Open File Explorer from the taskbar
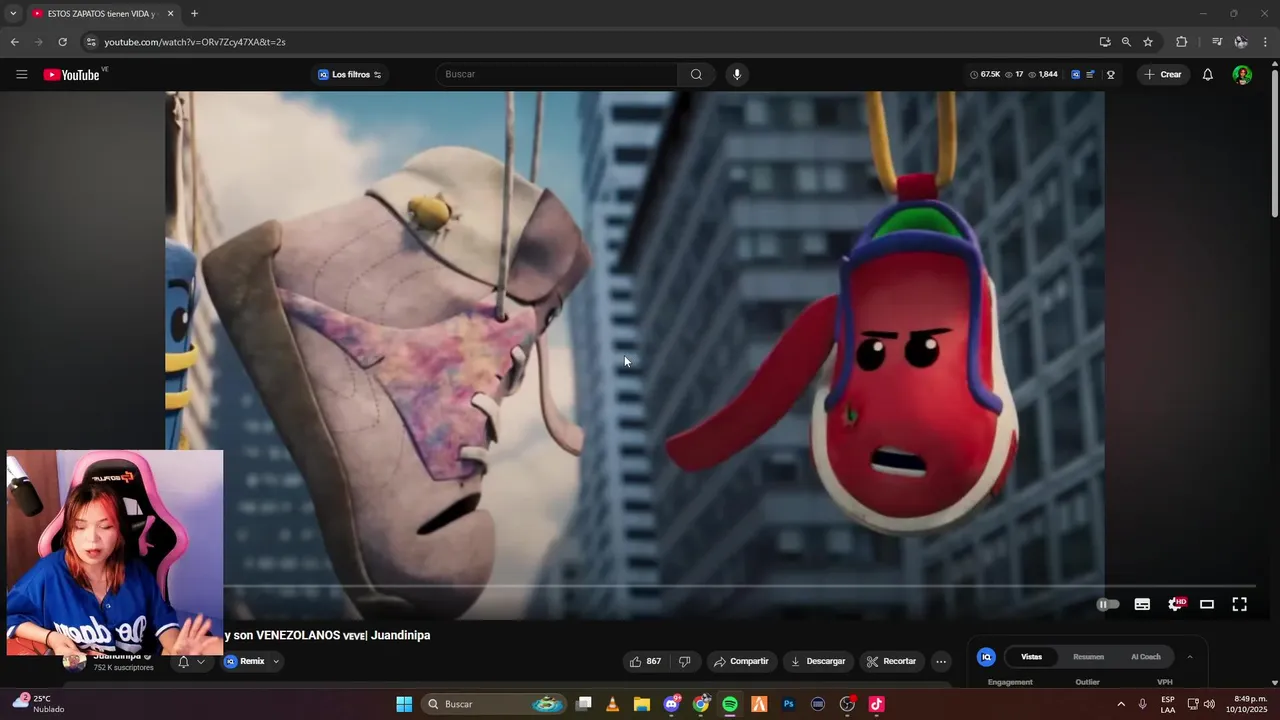The image size is (1280, 720). 641,704
